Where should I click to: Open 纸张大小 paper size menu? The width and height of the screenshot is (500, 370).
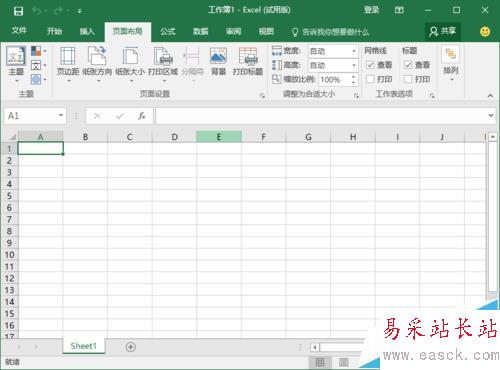[x=130, y=65]
